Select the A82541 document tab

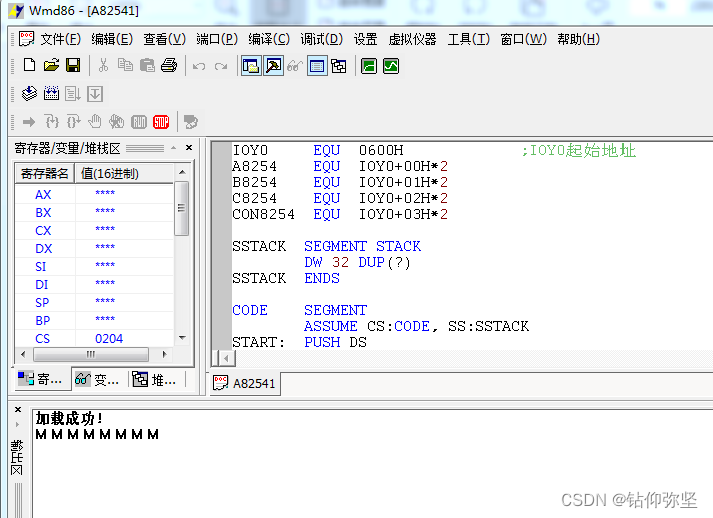245,383
